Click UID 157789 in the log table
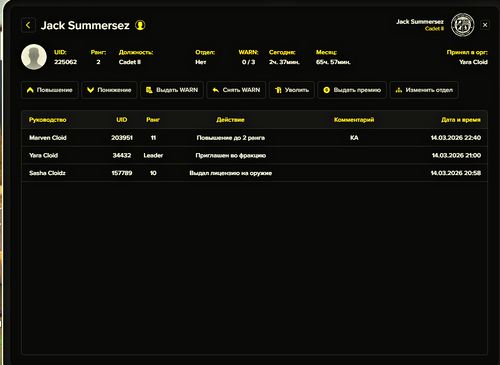 coord(122,173)
